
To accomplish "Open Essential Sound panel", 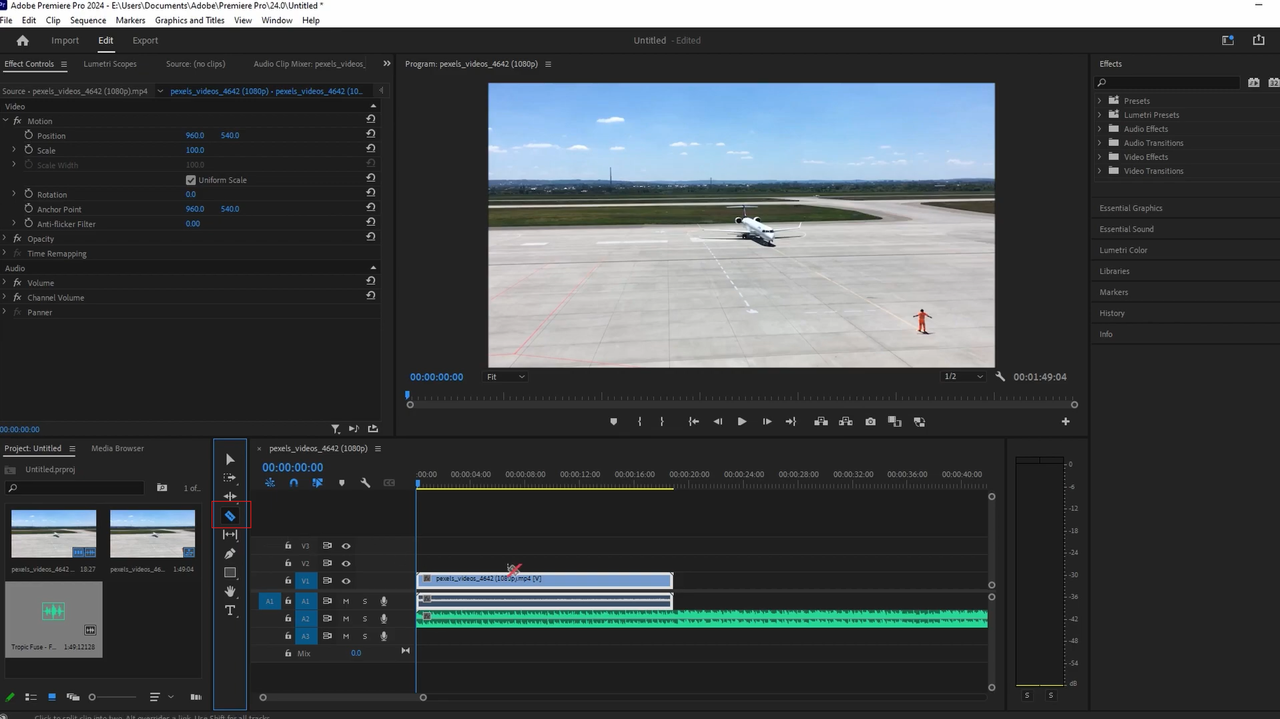I will (1127, 229).
